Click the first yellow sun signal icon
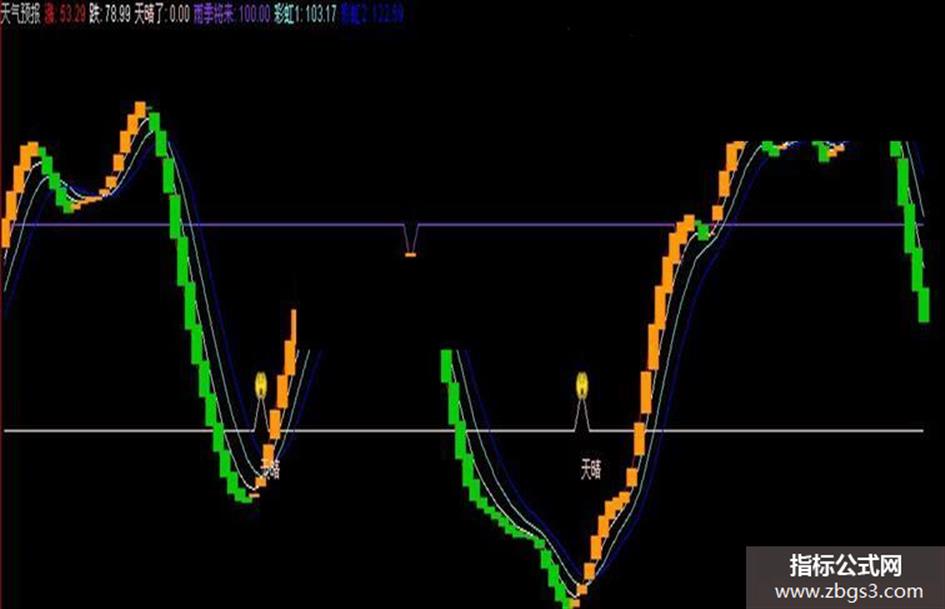Screen dimensions: 945x609 (x=260, y=385)
